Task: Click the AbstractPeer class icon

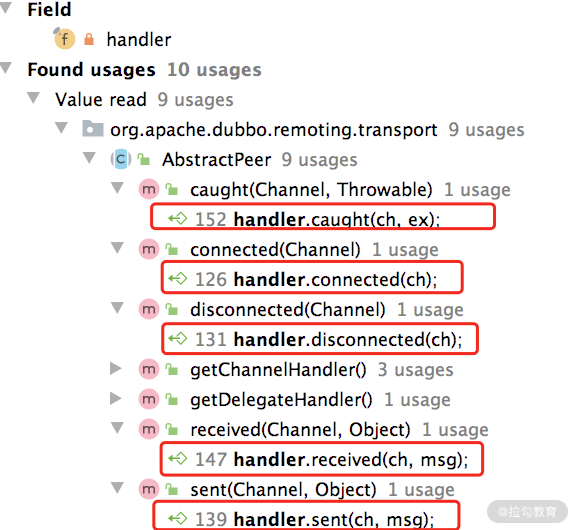Action: pos(121,159)
